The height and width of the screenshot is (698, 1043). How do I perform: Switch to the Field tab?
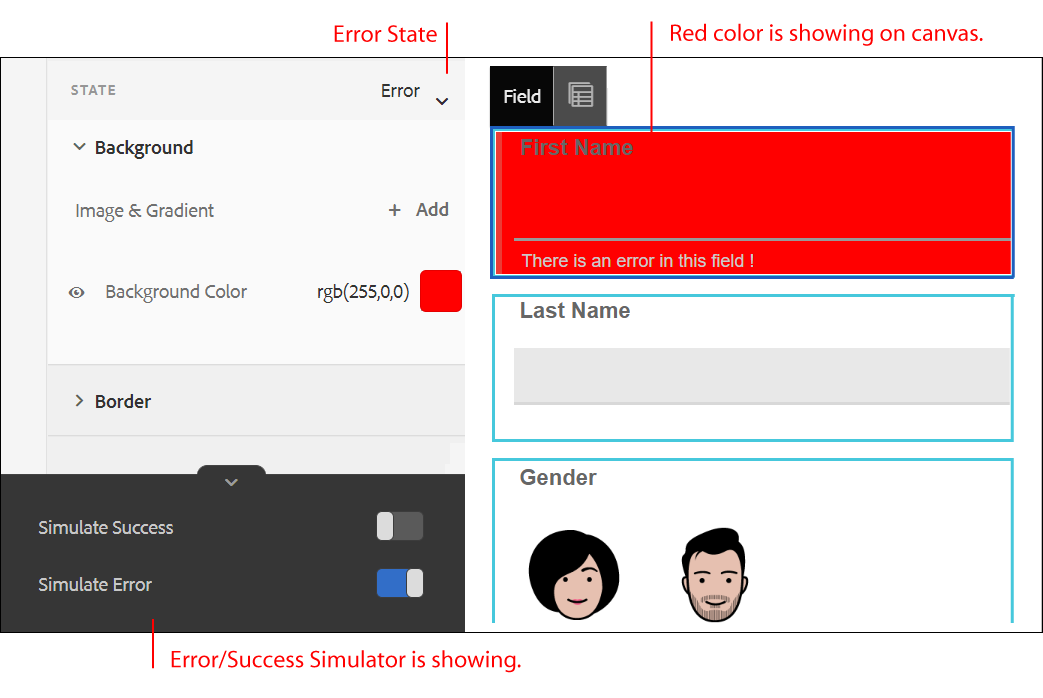coord(521,96)
